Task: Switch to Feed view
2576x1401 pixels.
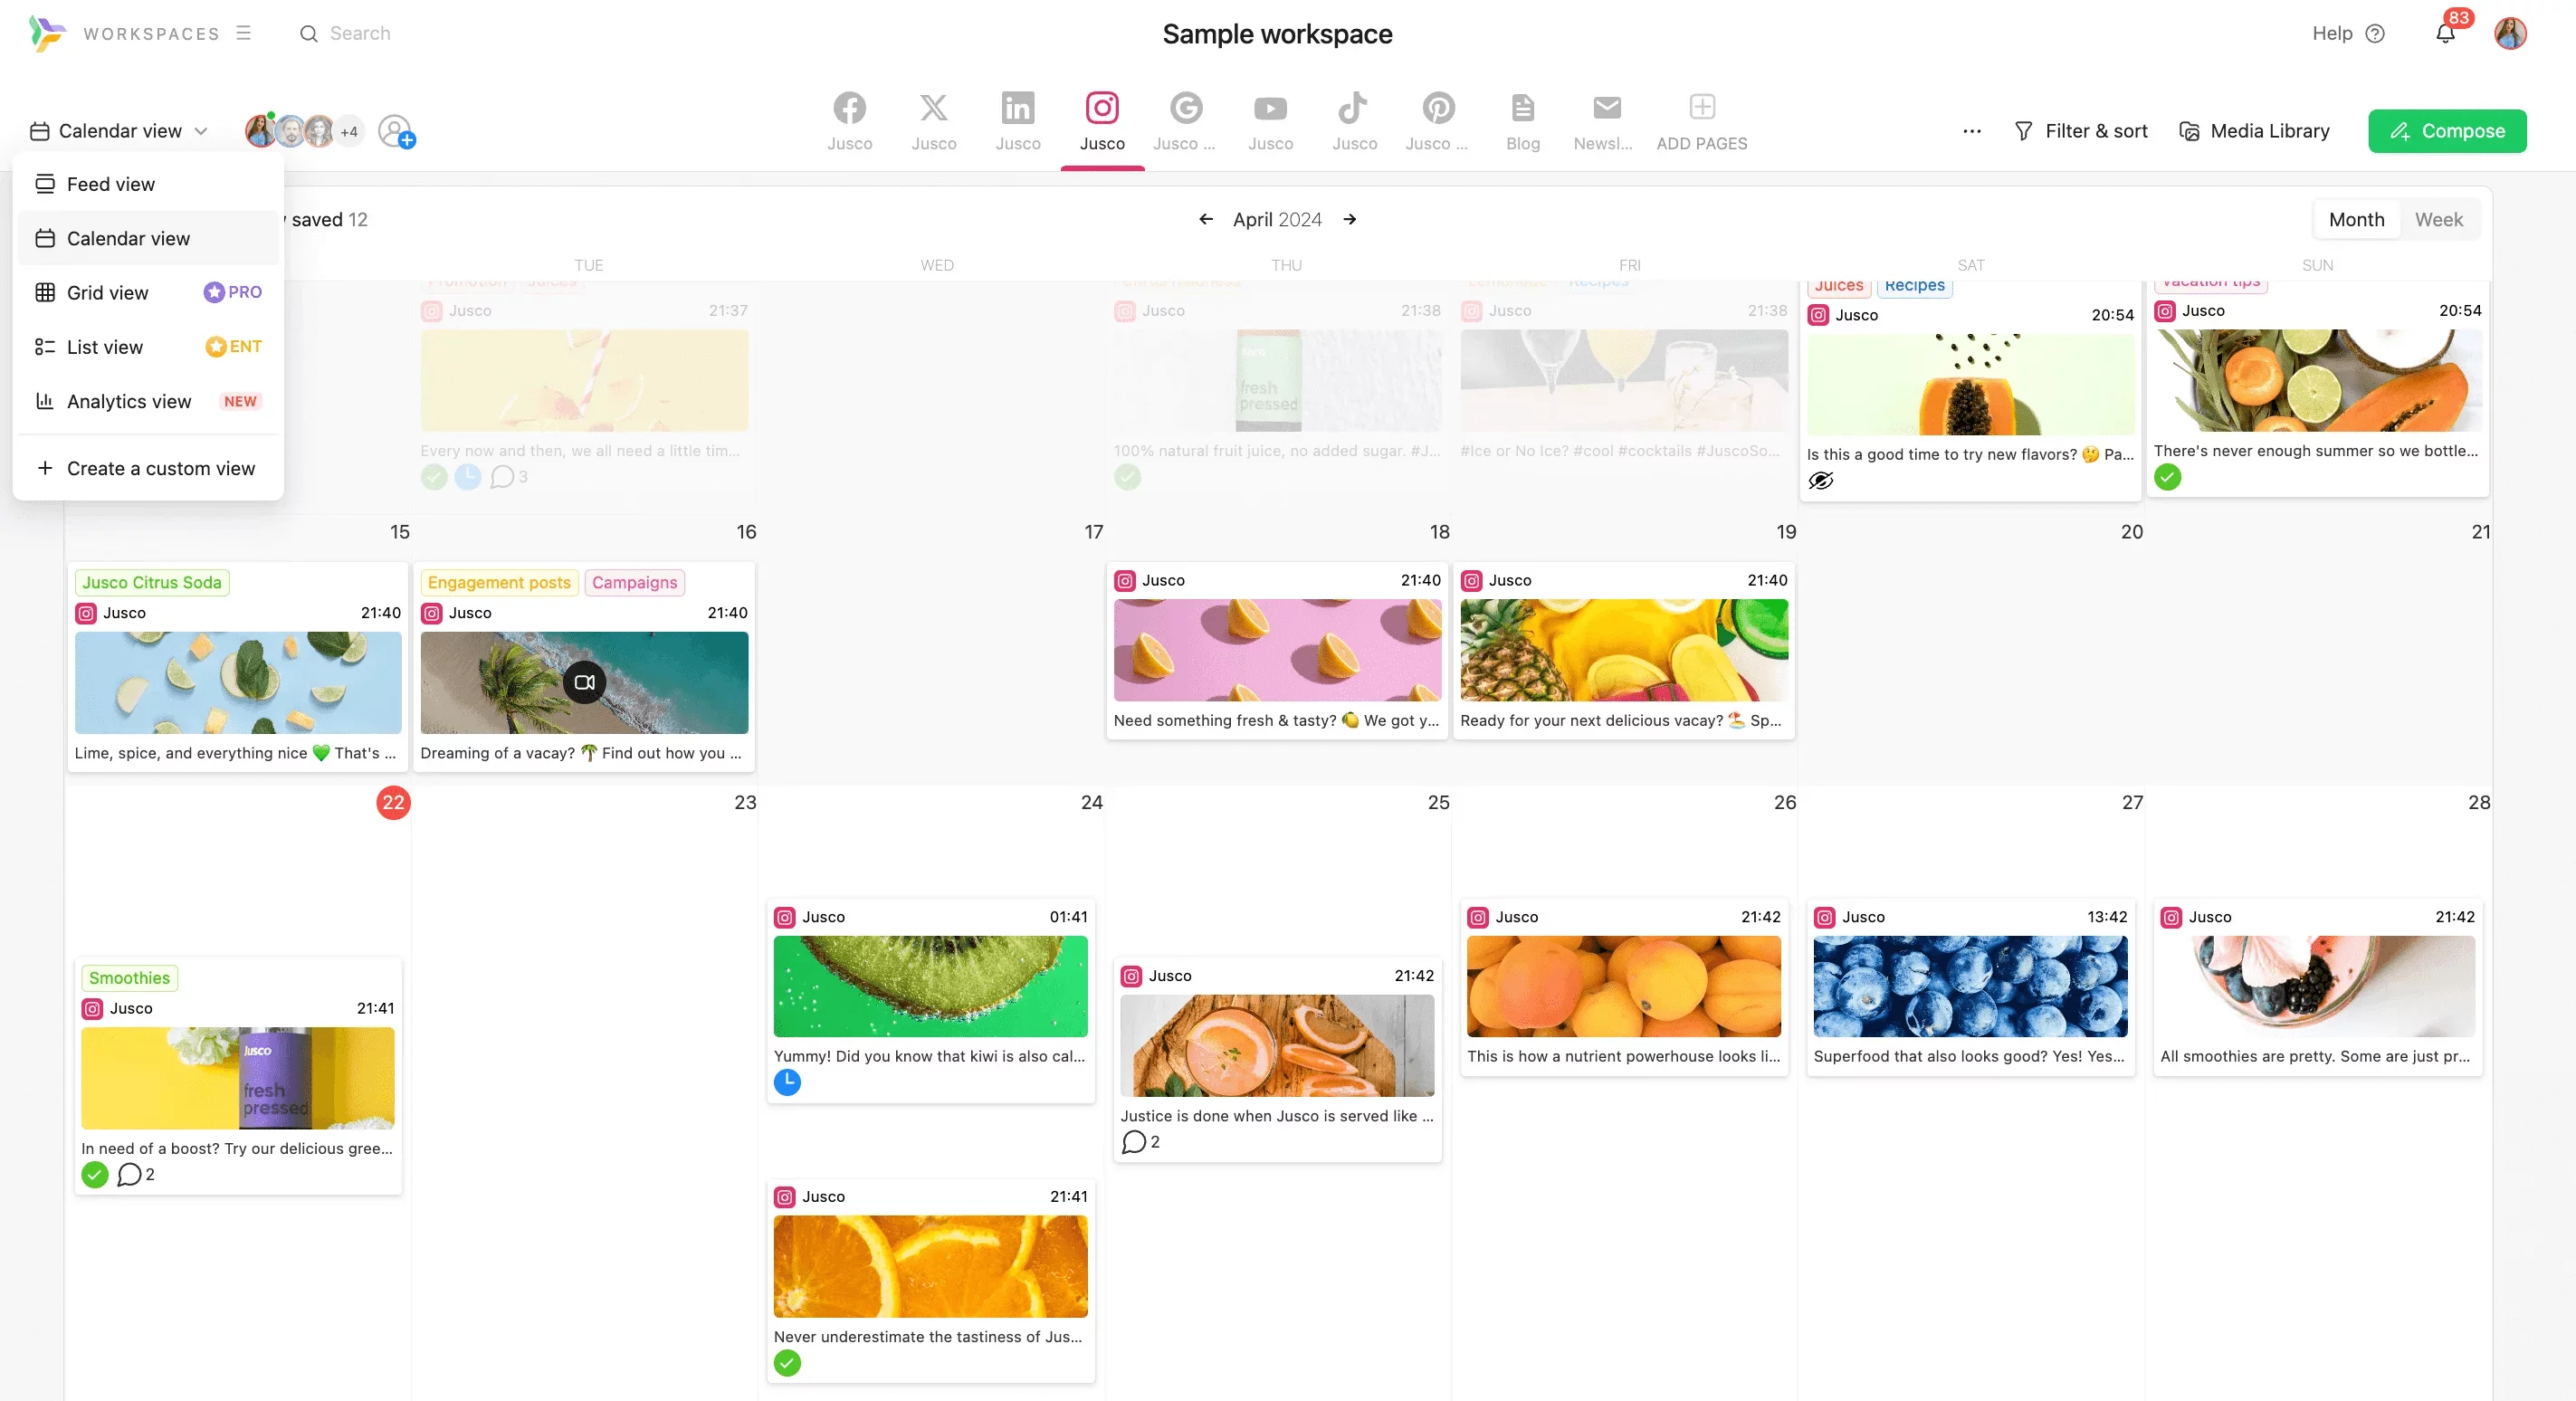Action: pos(110,183)
